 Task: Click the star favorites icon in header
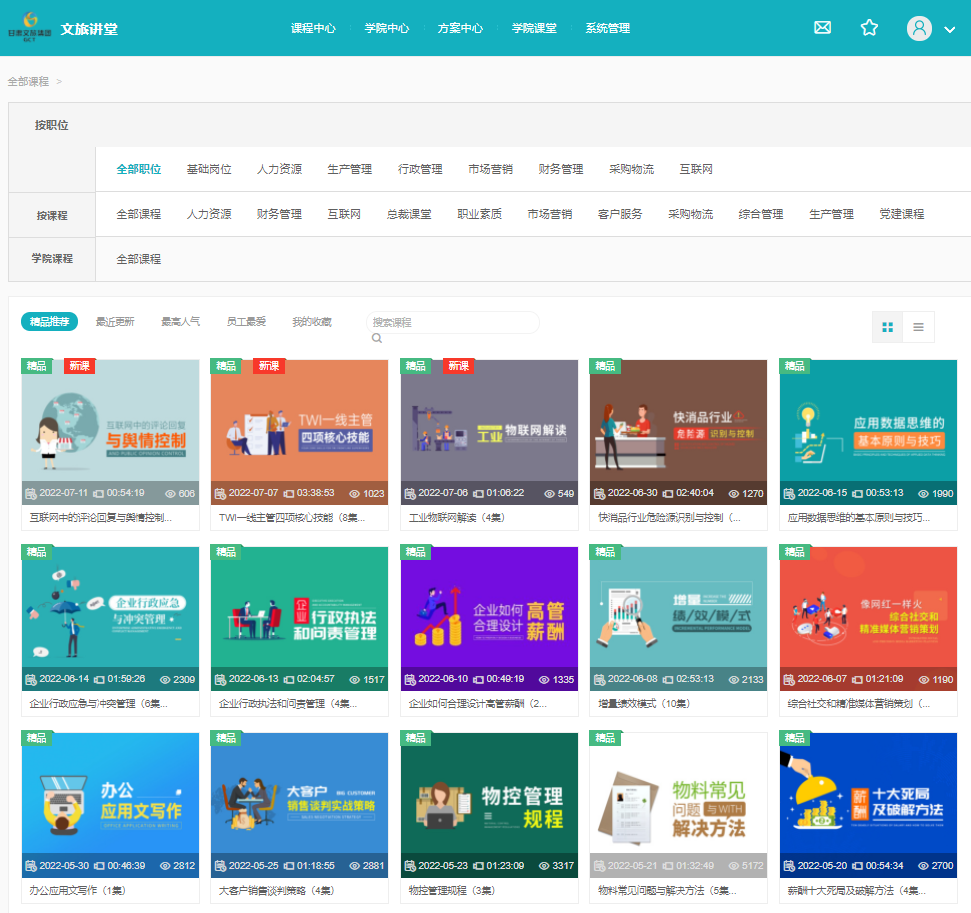tap(869, 28)
